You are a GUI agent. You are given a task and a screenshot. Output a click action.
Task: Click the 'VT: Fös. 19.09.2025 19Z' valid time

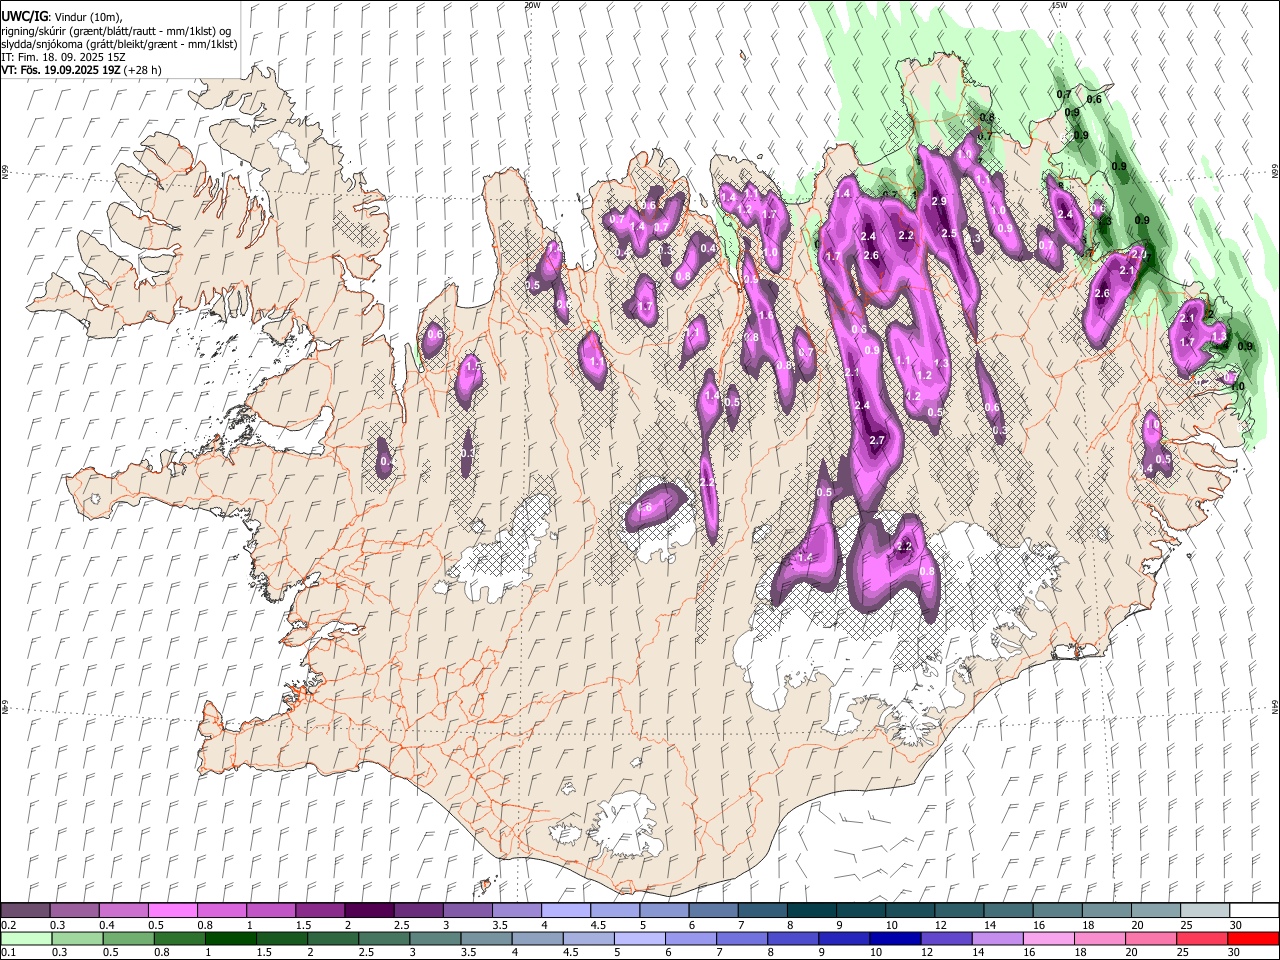[61, 70]
